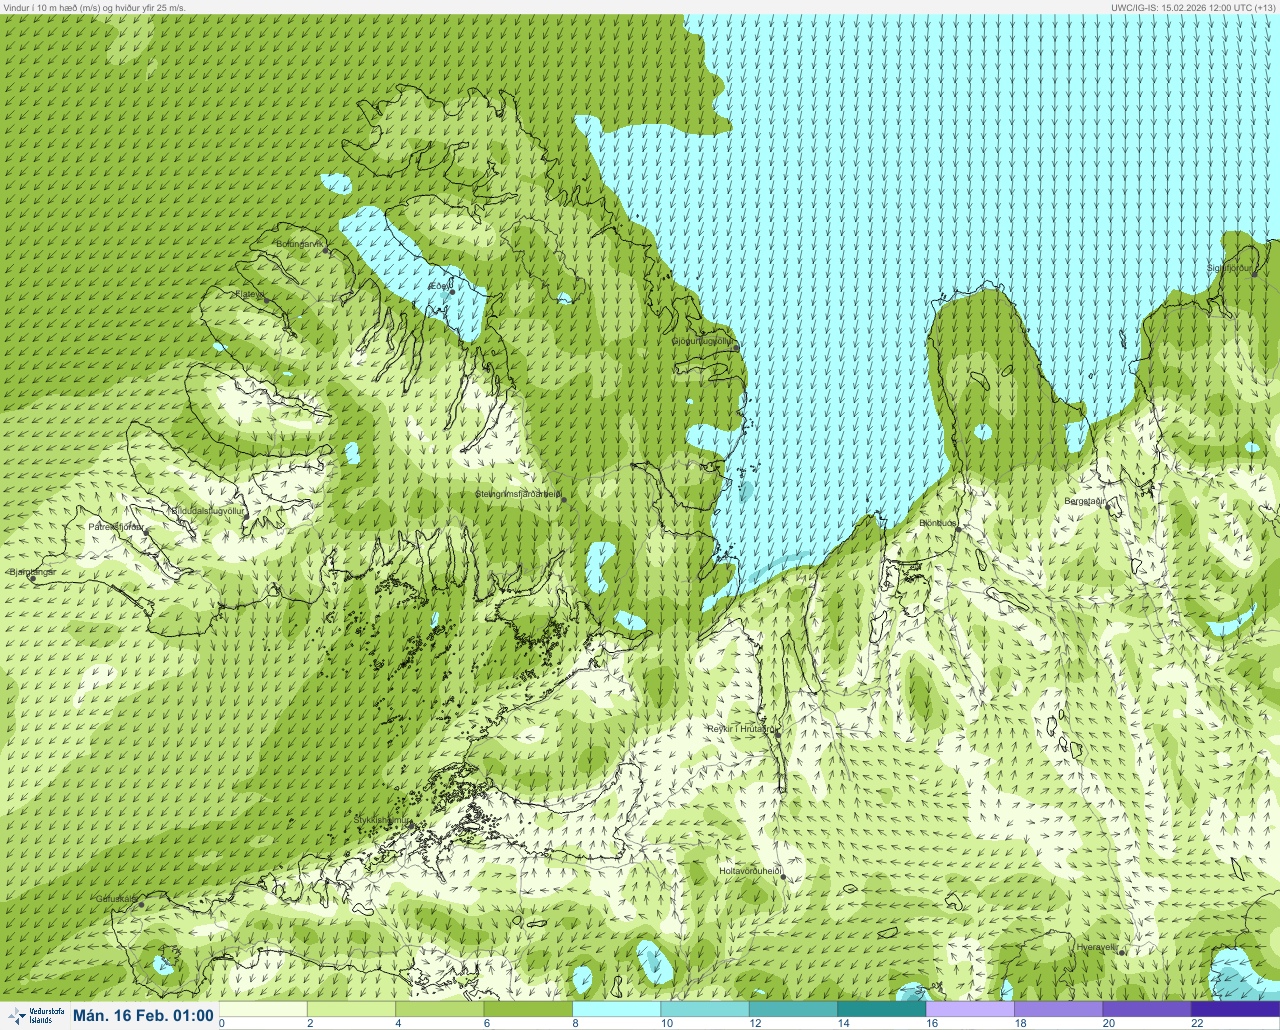Select the dark purple swatch above 22
This screenshot has width=1280, height=1030.
[x=1235, y=1009]
